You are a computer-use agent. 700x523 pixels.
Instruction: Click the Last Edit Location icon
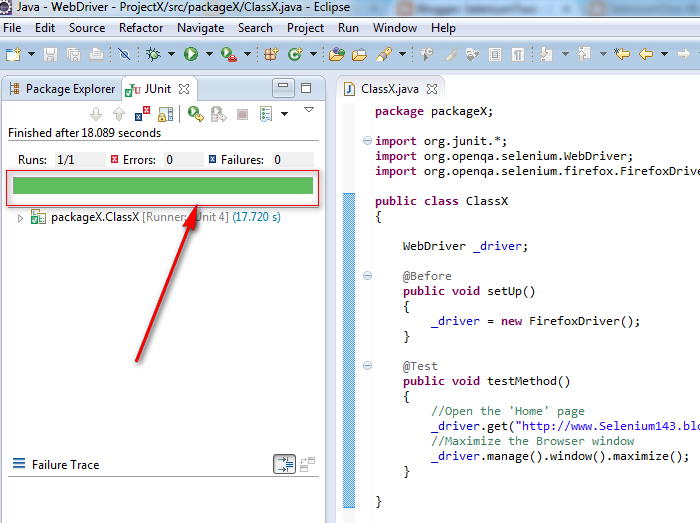[x=622, y=54]
